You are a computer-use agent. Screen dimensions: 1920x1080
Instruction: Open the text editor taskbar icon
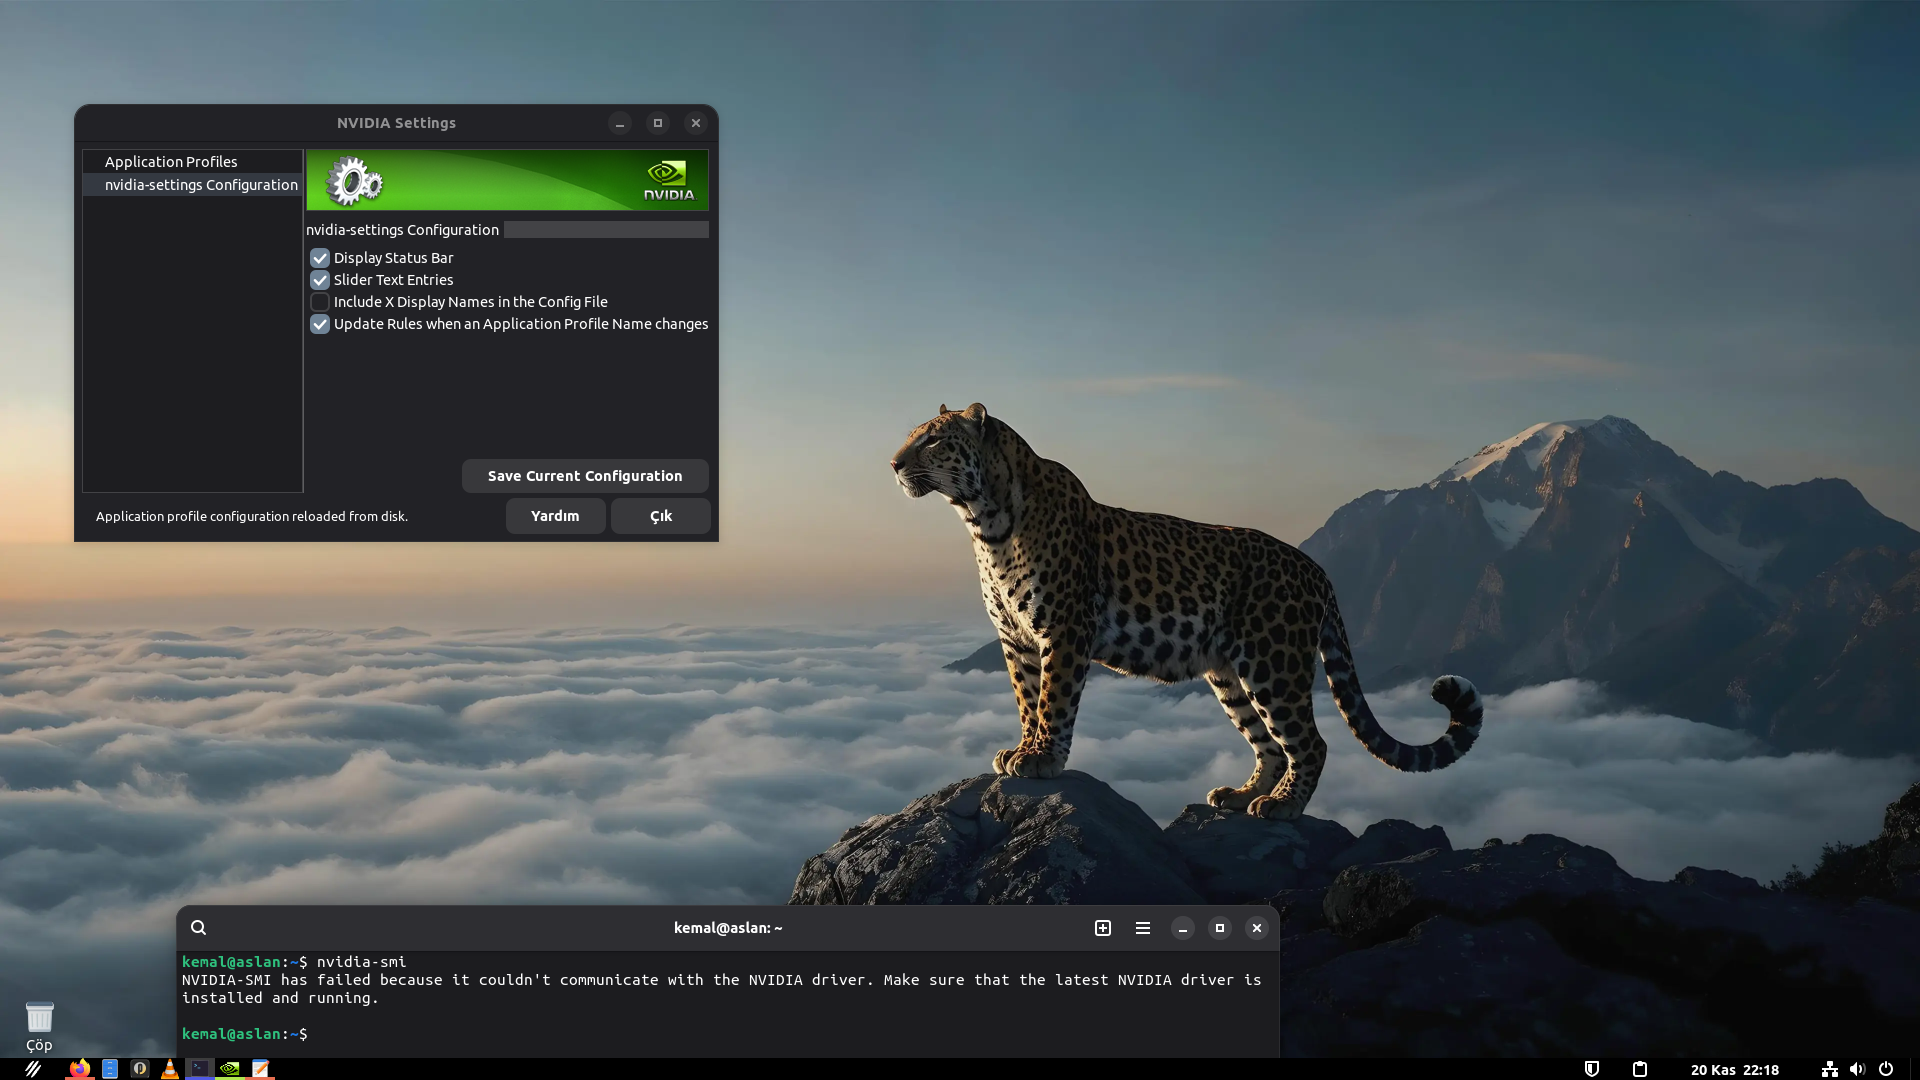[260, 1068]
